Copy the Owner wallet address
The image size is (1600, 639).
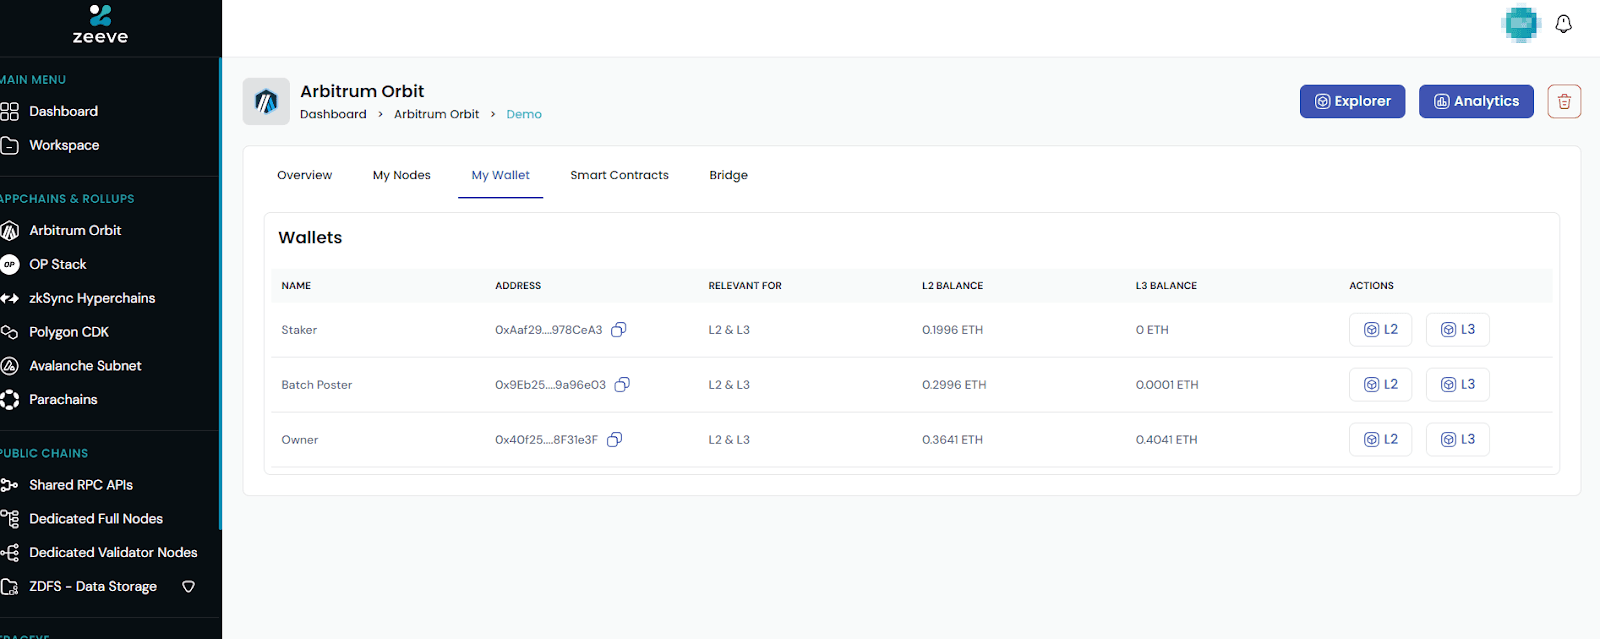(615, 440)
